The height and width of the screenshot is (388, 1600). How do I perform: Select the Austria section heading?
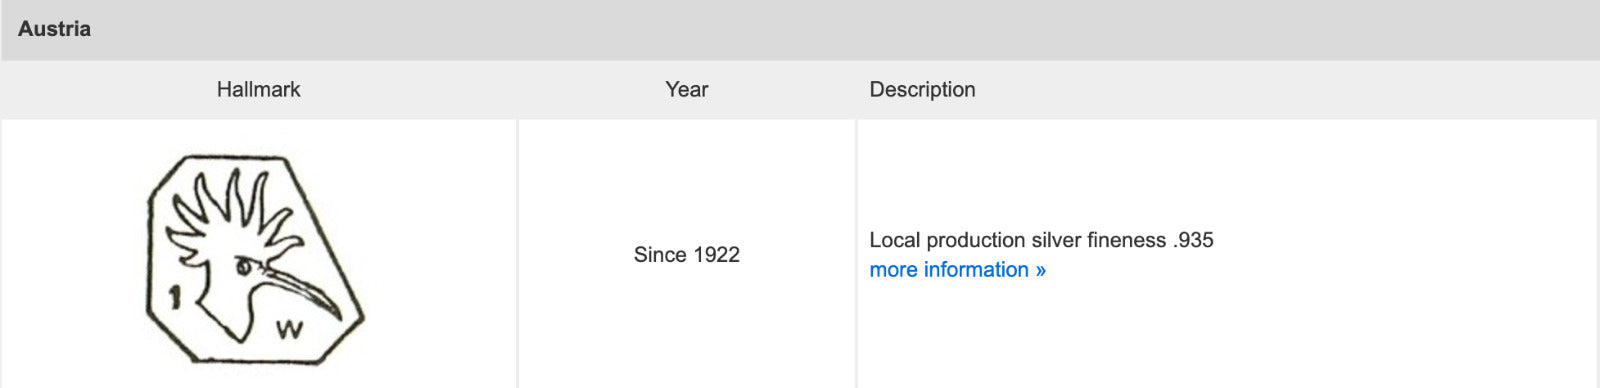pyautogui.click(x=54, y=29)
